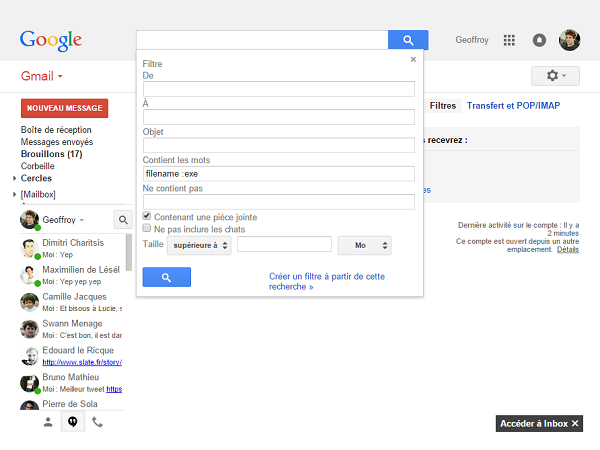Screen dimensions: 600x450
Task: Open chat with Maximilien de Lésél
Action: click(x=73, y=275)
